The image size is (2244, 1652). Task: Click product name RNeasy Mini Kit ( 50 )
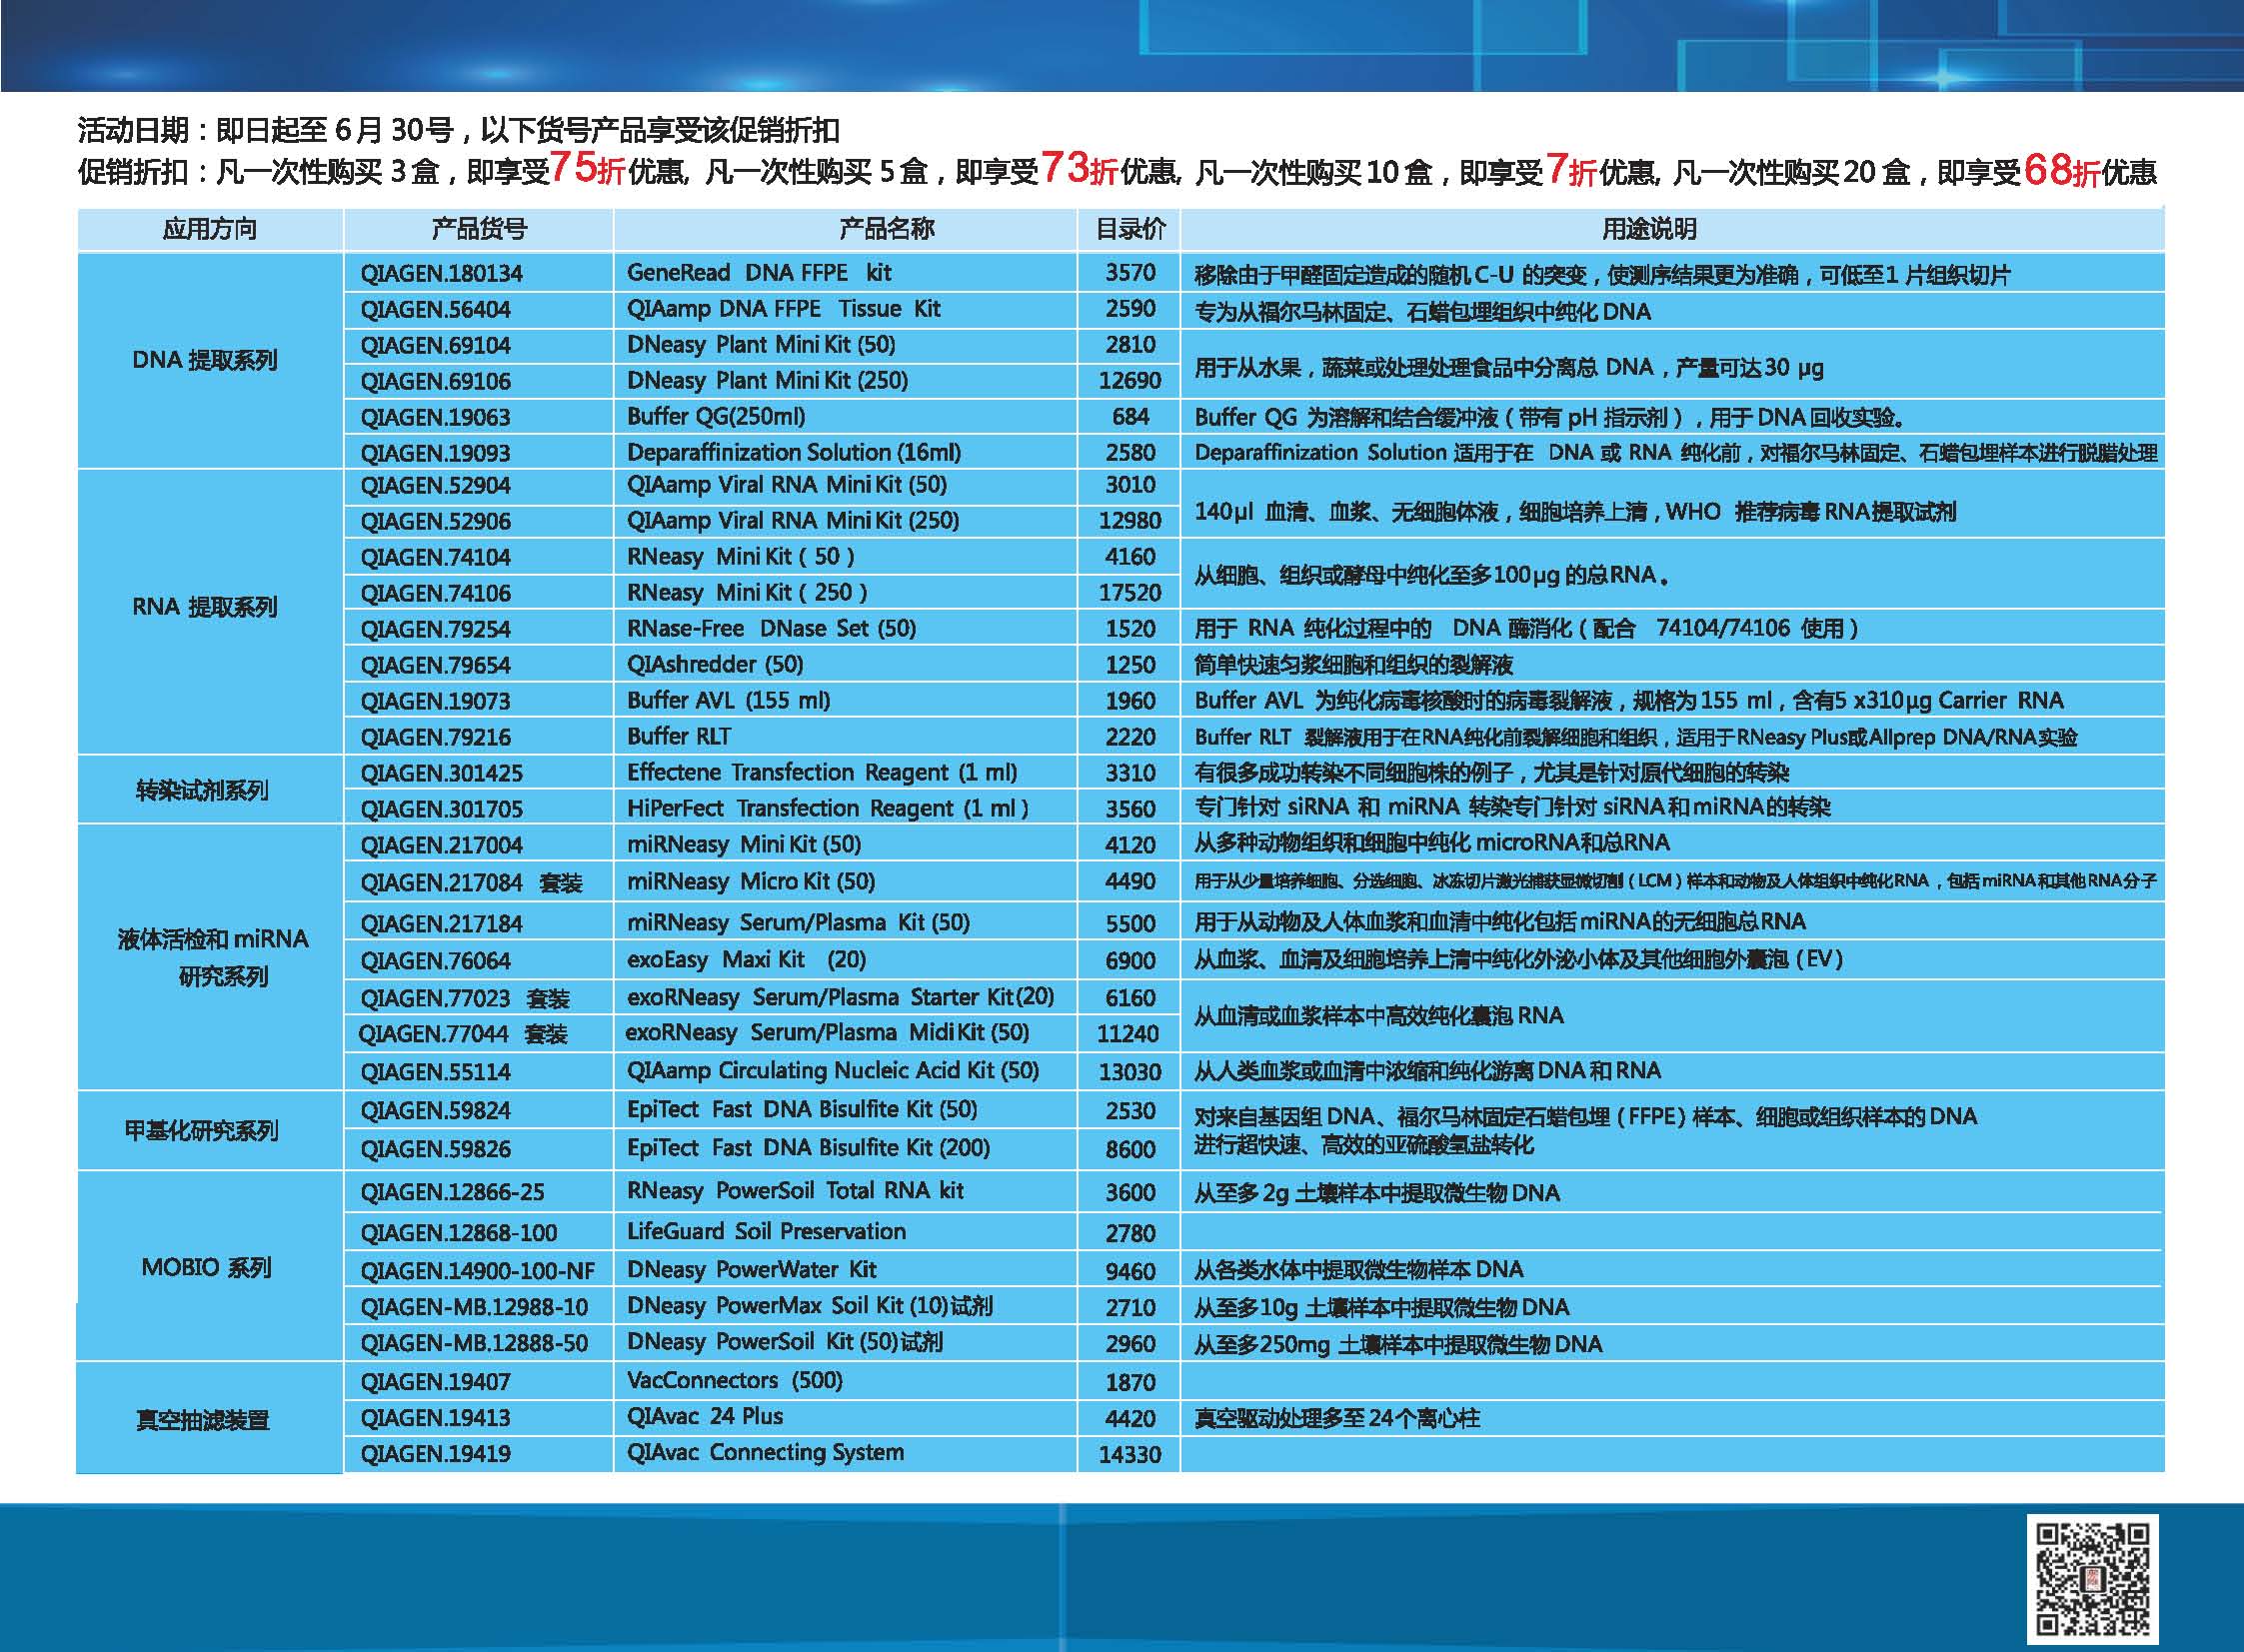coord(741,556)
